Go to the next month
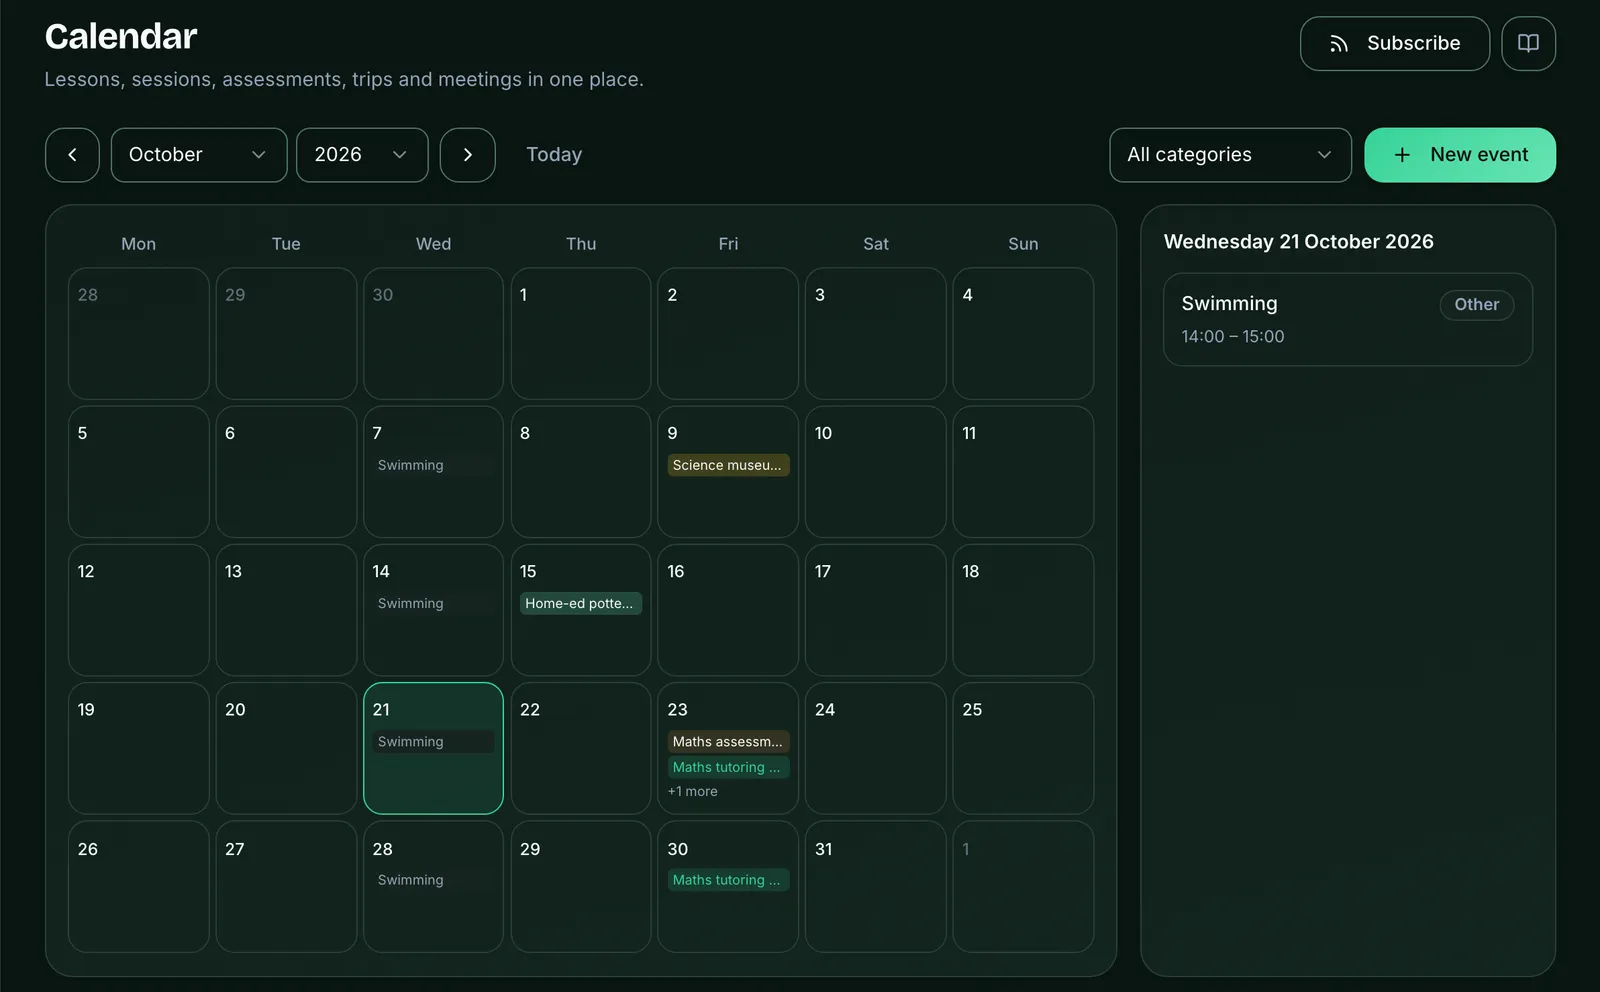Viewport: 1600px width, 992px height. click(468, 155)
